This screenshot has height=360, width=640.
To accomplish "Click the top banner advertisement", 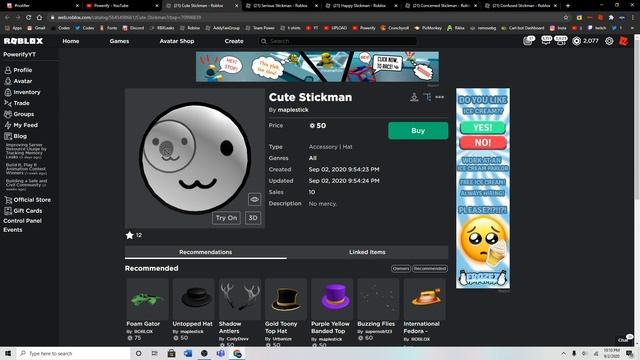I will pyautogui.click(x=318, y=67).
